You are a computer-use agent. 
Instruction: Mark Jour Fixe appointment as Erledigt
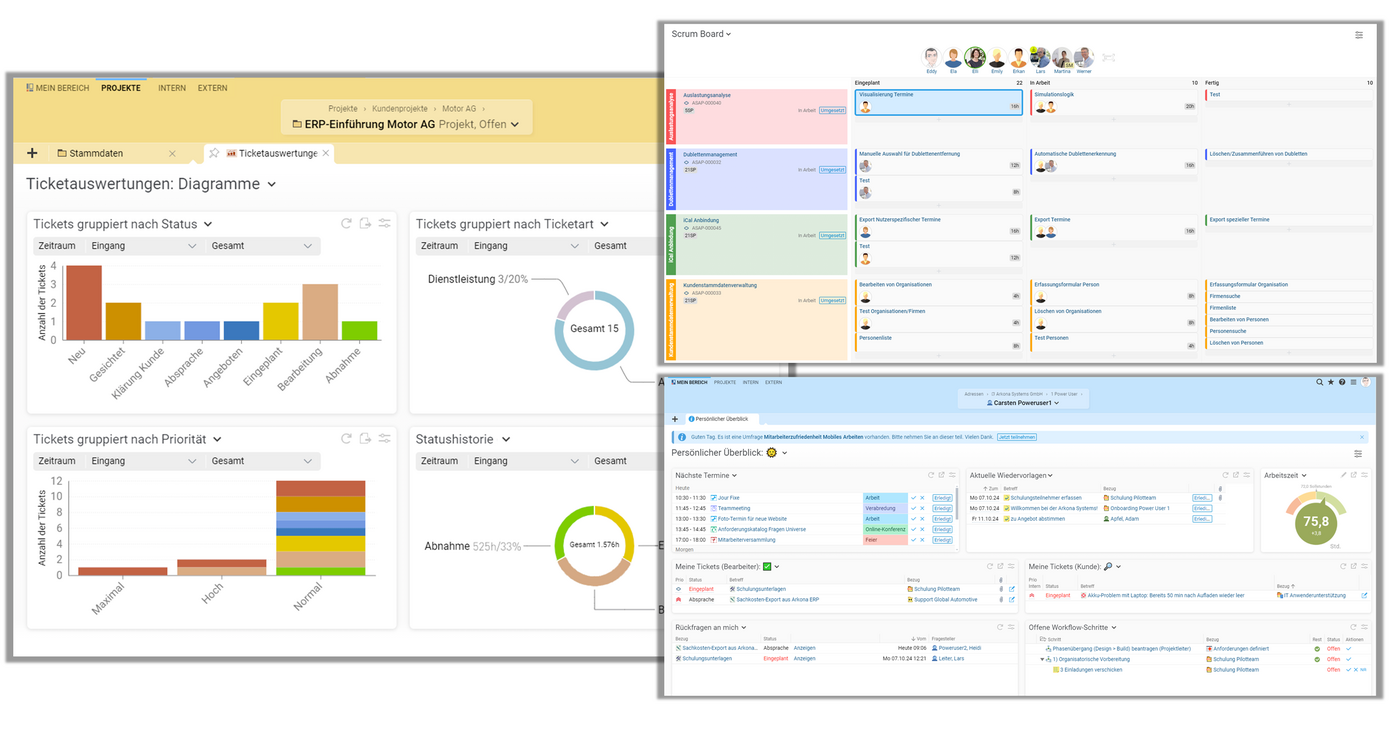(x=943, y=497)
